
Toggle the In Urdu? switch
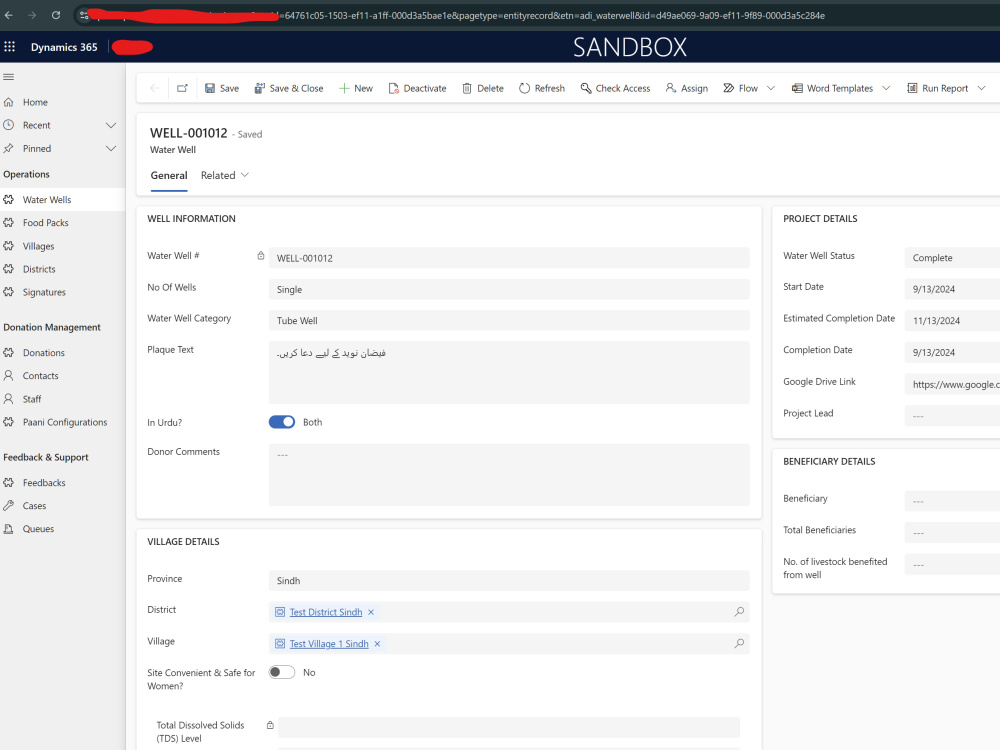(x=282, y=422)
